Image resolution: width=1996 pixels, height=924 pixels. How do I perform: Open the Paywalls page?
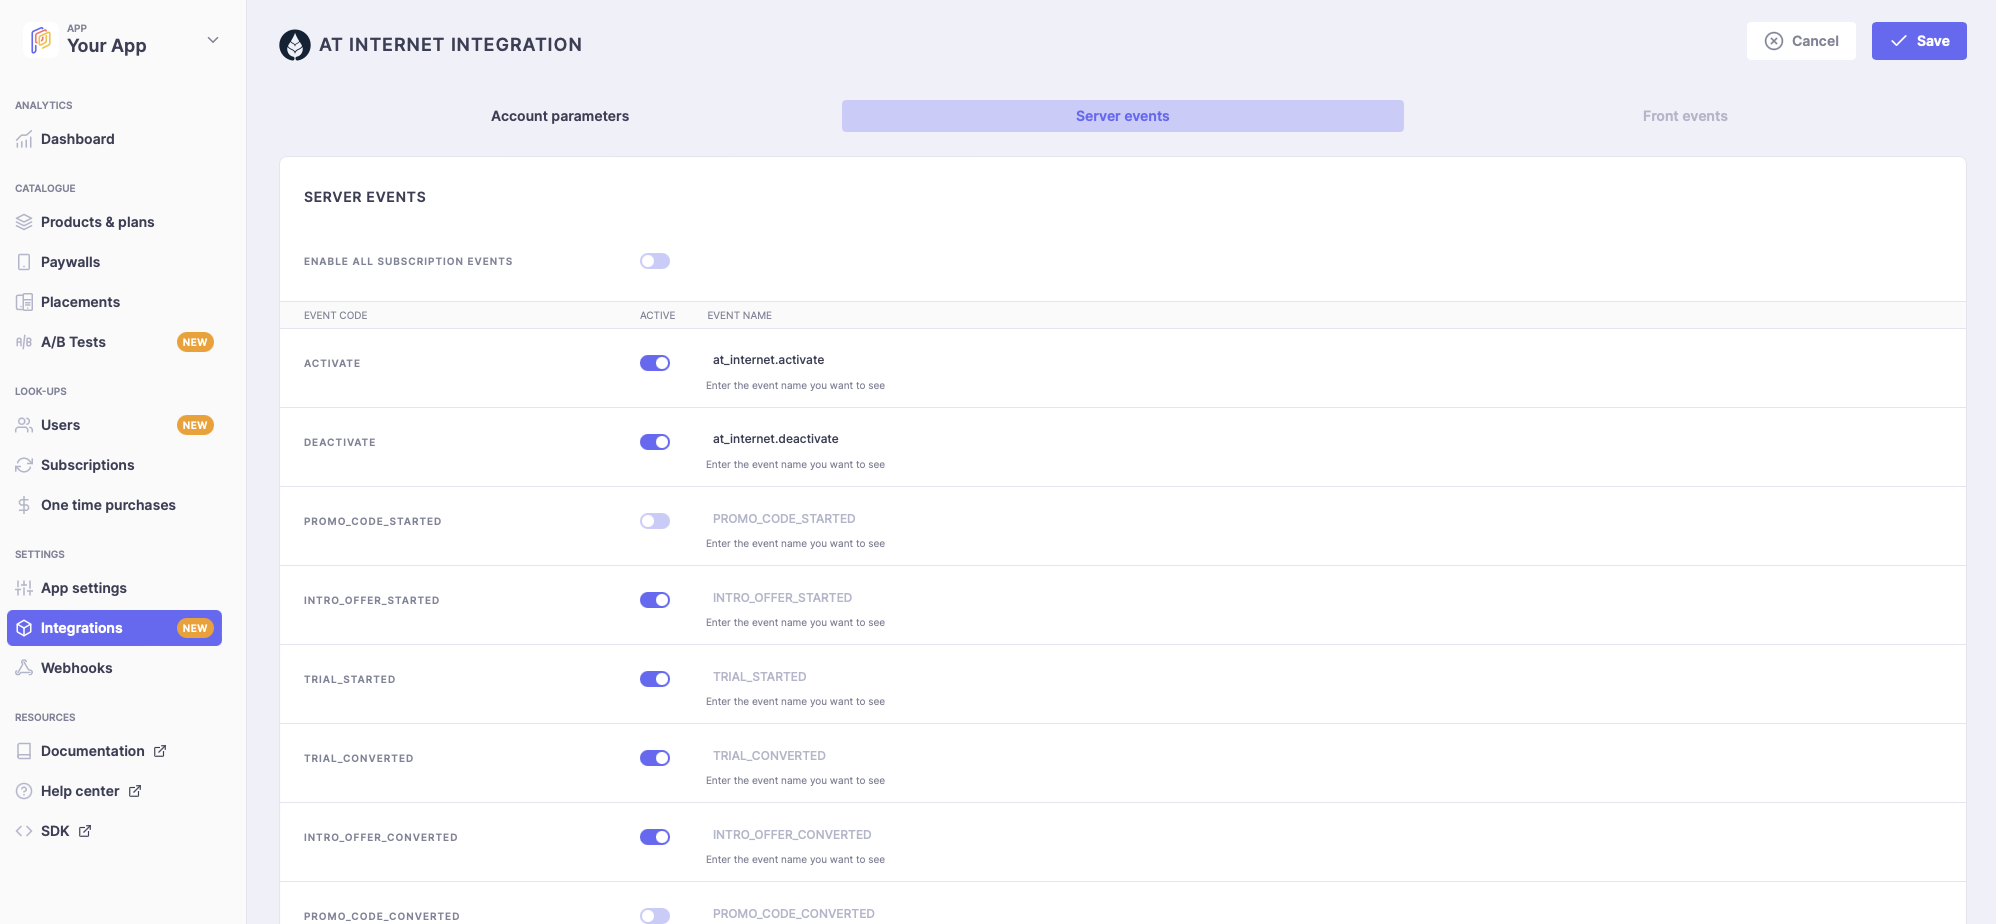[x=114, y=262]
